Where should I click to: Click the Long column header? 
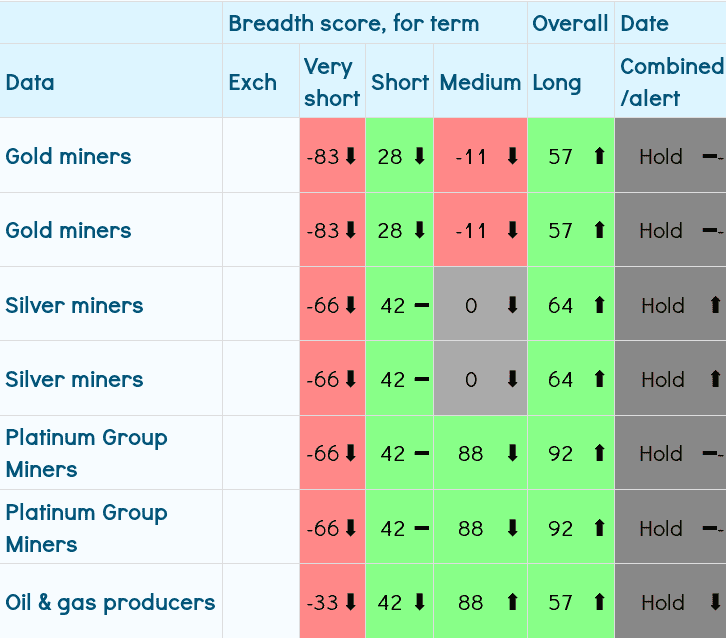pyautogui.click(x=557, y=82)
